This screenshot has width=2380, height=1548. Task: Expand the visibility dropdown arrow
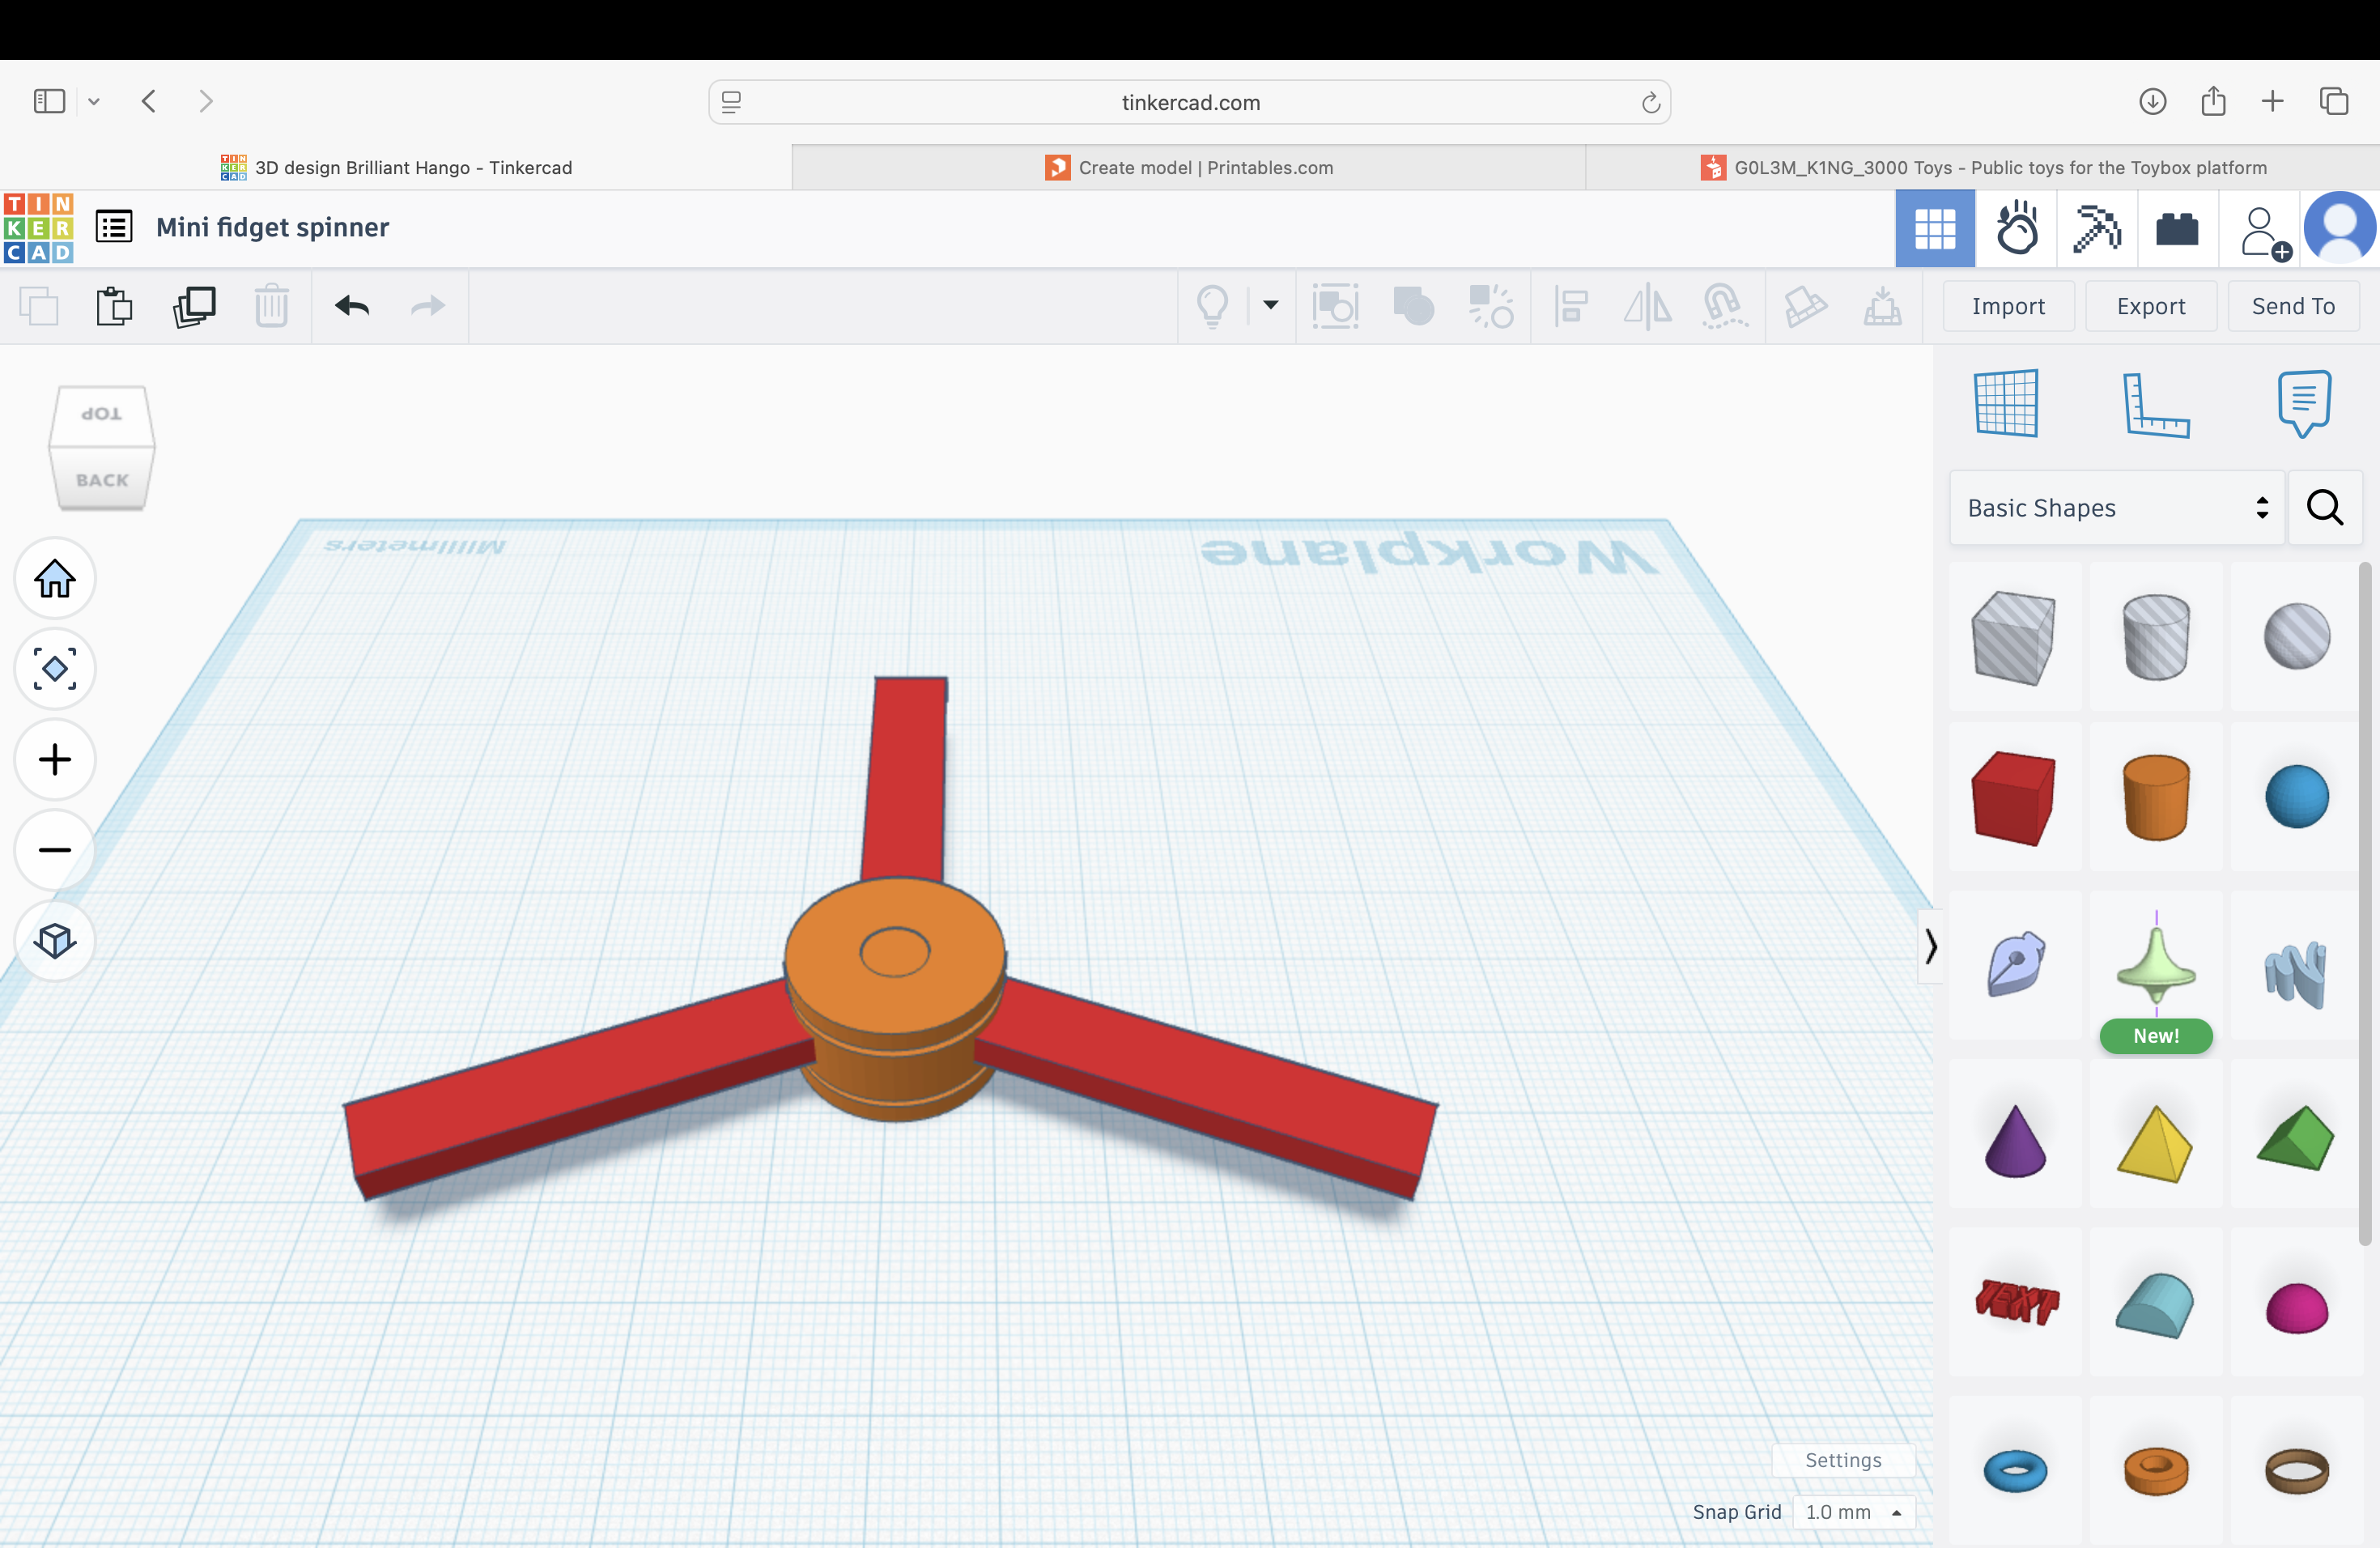(1271, 305)
